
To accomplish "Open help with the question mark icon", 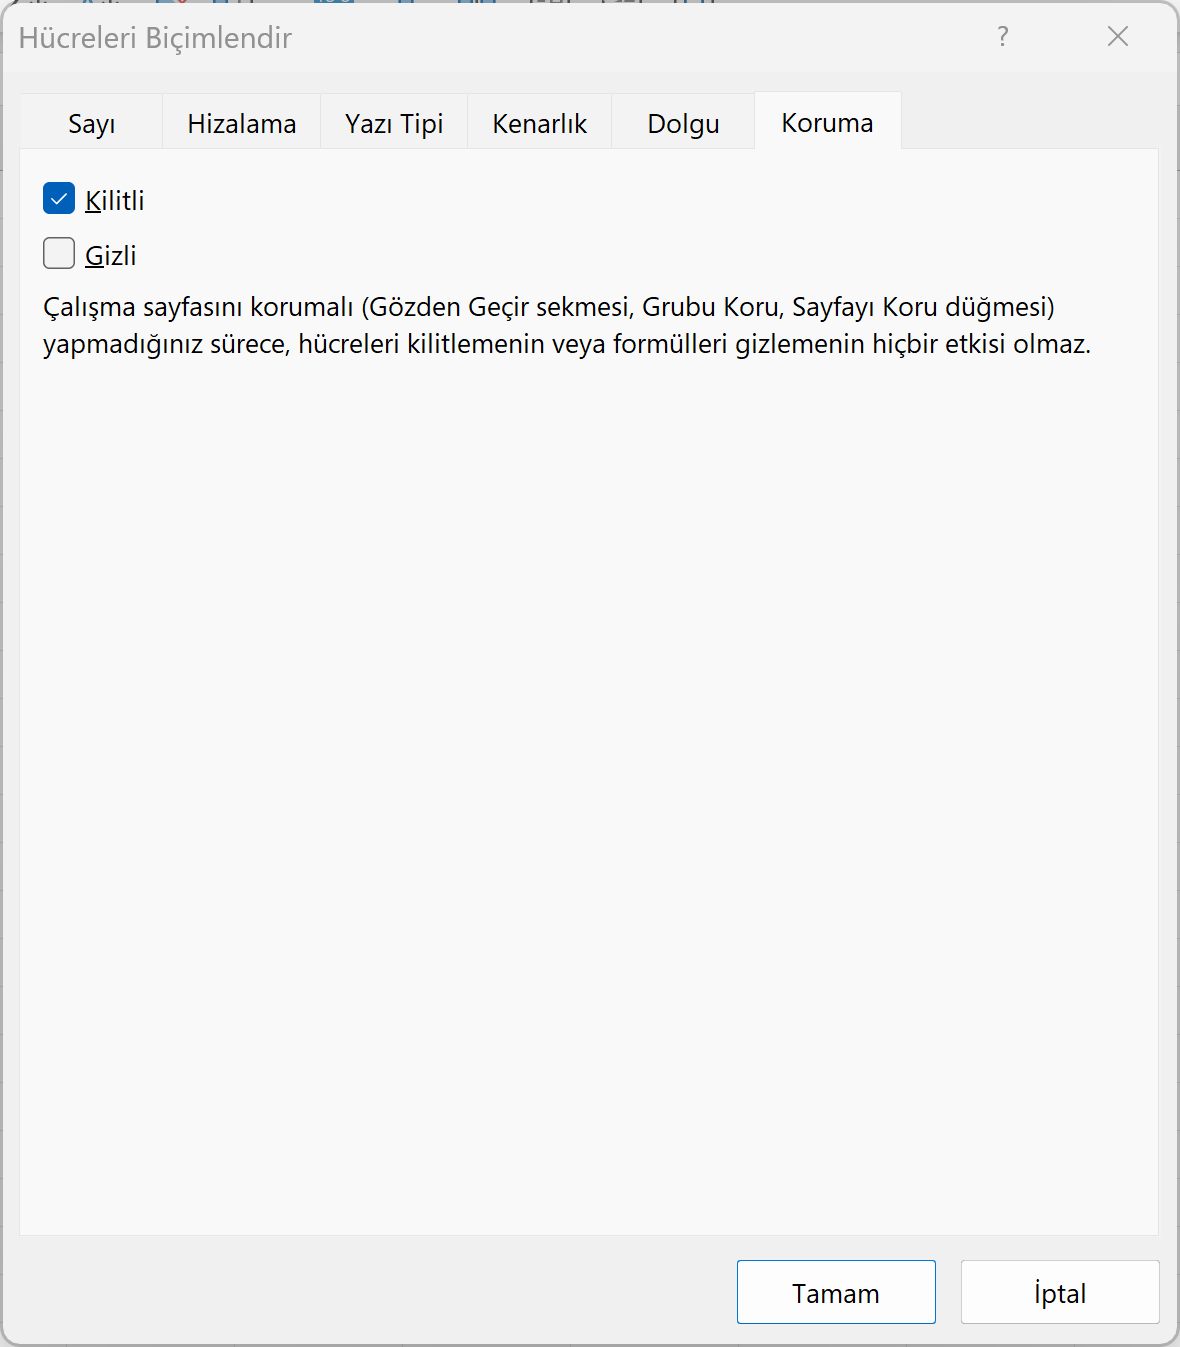I will pyautogui.click(x=1003, y=37).
